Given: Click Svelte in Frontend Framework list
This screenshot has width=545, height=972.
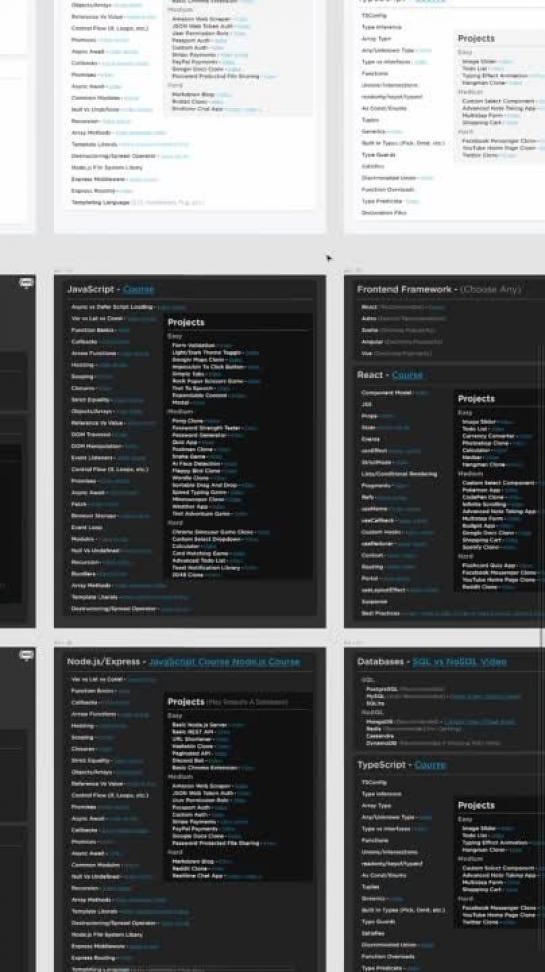Looking at the screenshot, I should pyautogui.click(x=370, y=330).
